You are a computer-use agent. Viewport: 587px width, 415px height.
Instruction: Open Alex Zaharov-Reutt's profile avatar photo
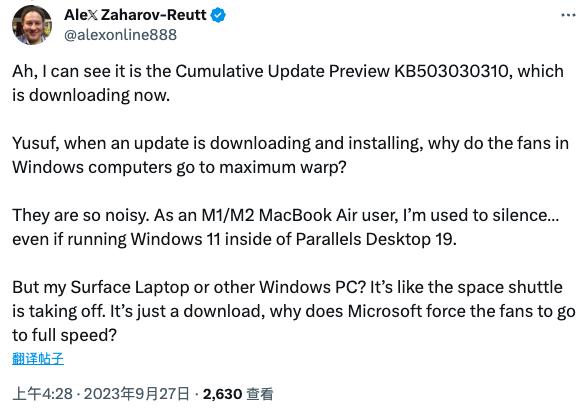(x=32, y=25)
